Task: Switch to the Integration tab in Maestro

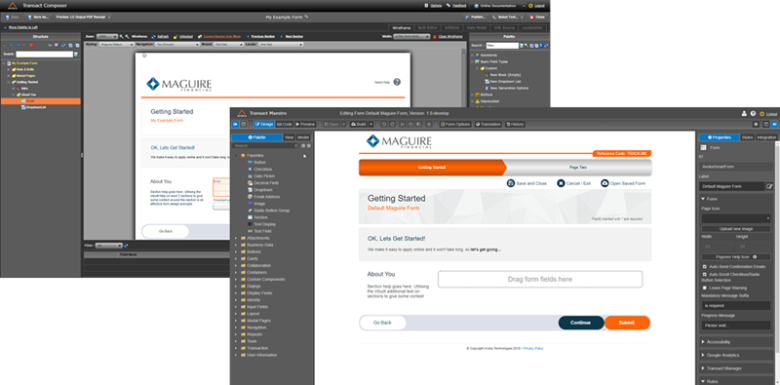Action: tap(767, 137)
